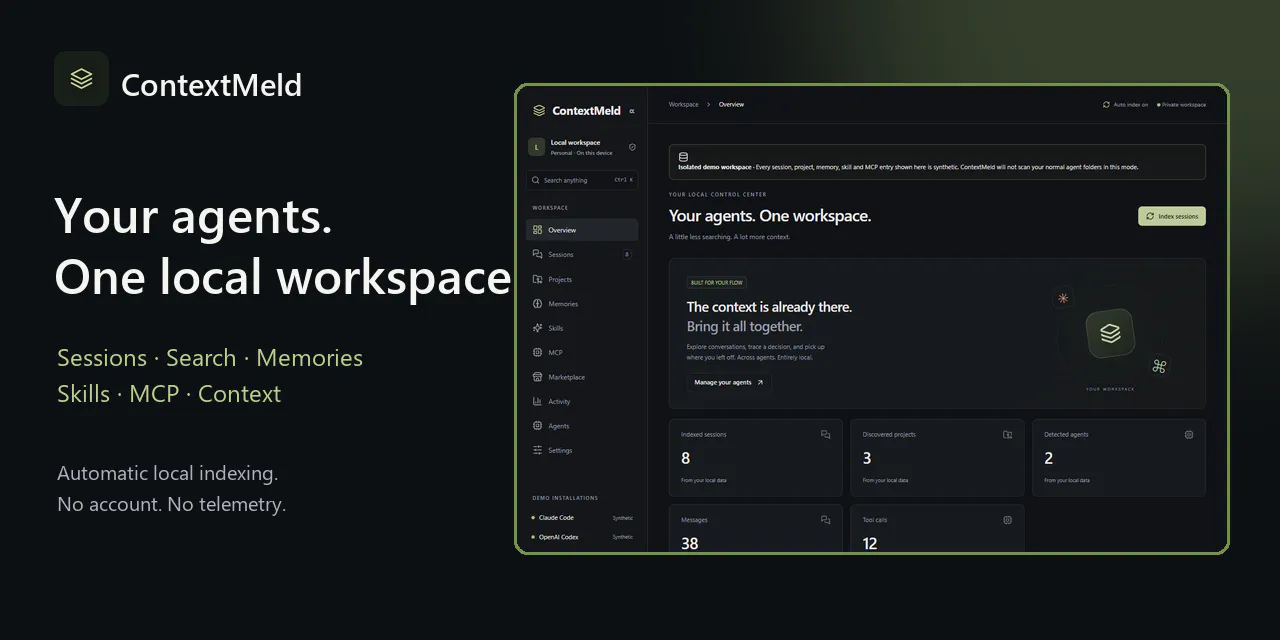Viewport: 1280px width, 640px height.
Task: Click the Settings sliders icon in sidebar
Action: [x=538, y=450]
